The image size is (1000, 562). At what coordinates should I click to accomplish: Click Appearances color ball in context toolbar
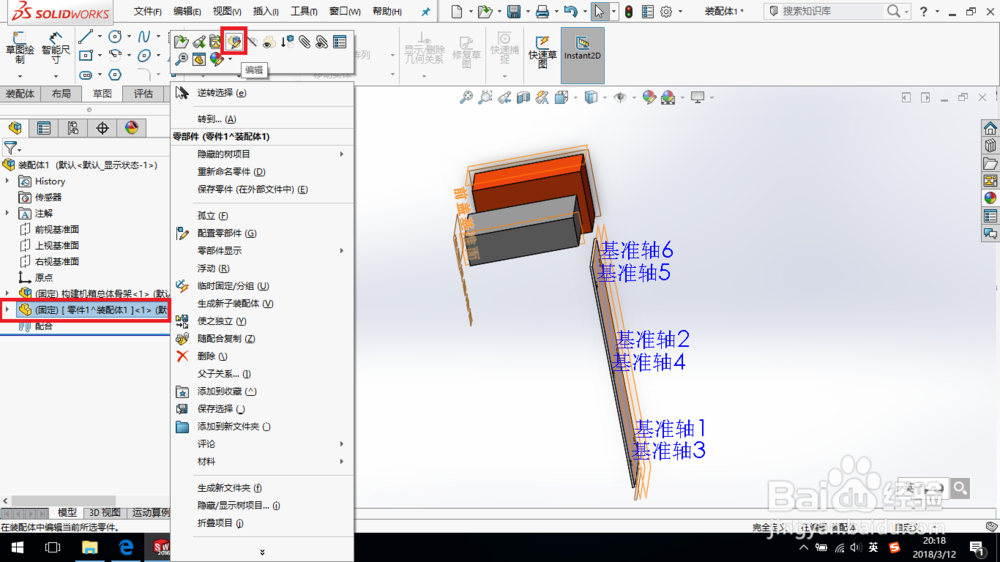click(x=217, y=59)
